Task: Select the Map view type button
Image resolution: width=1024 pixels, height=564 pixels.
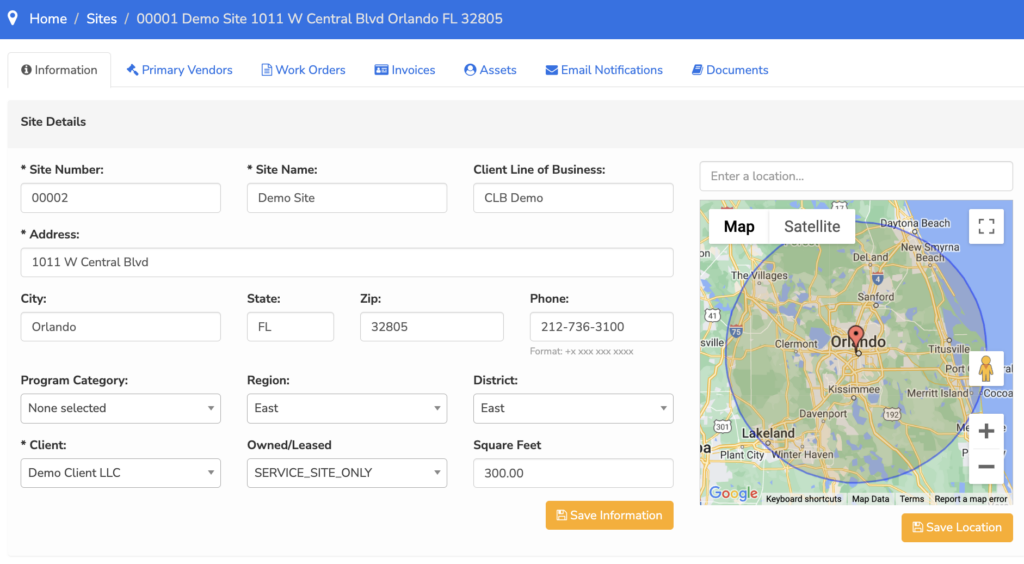Action: point(739,227)
